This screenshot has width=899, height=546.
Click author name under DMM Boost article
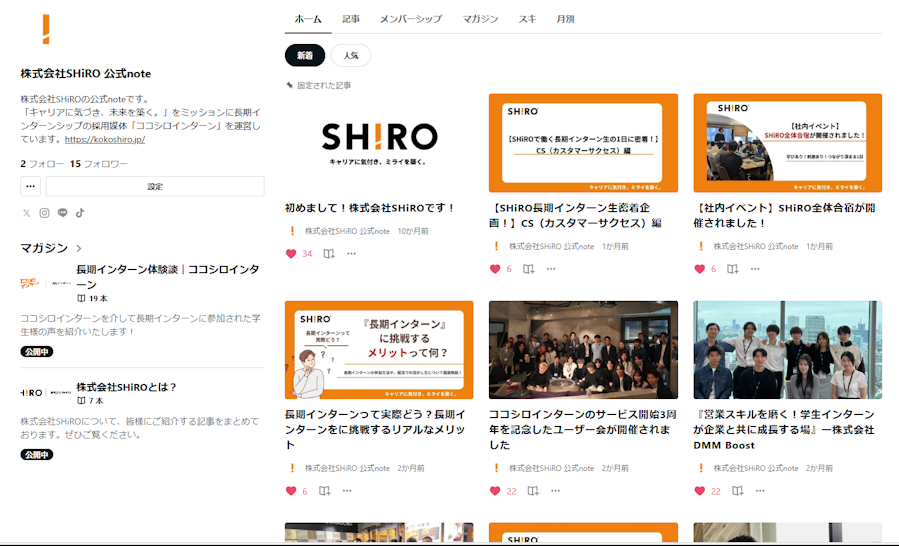pos(755,468)
